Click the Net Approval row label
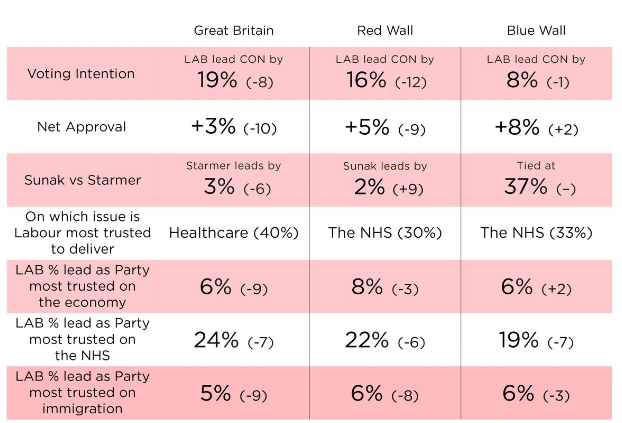Screen dimensions: 622x423 click(81, 127)
